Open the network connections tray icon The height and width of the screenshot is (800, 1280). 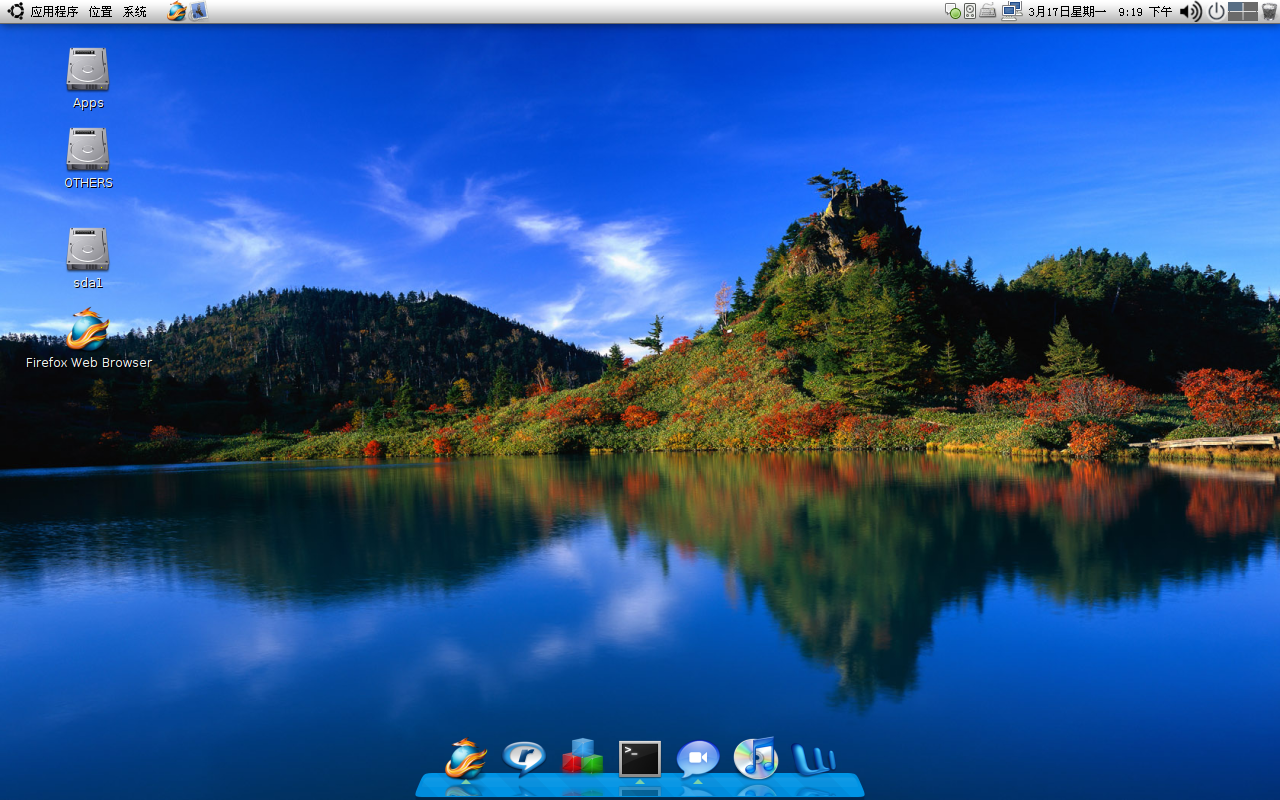1011,11
